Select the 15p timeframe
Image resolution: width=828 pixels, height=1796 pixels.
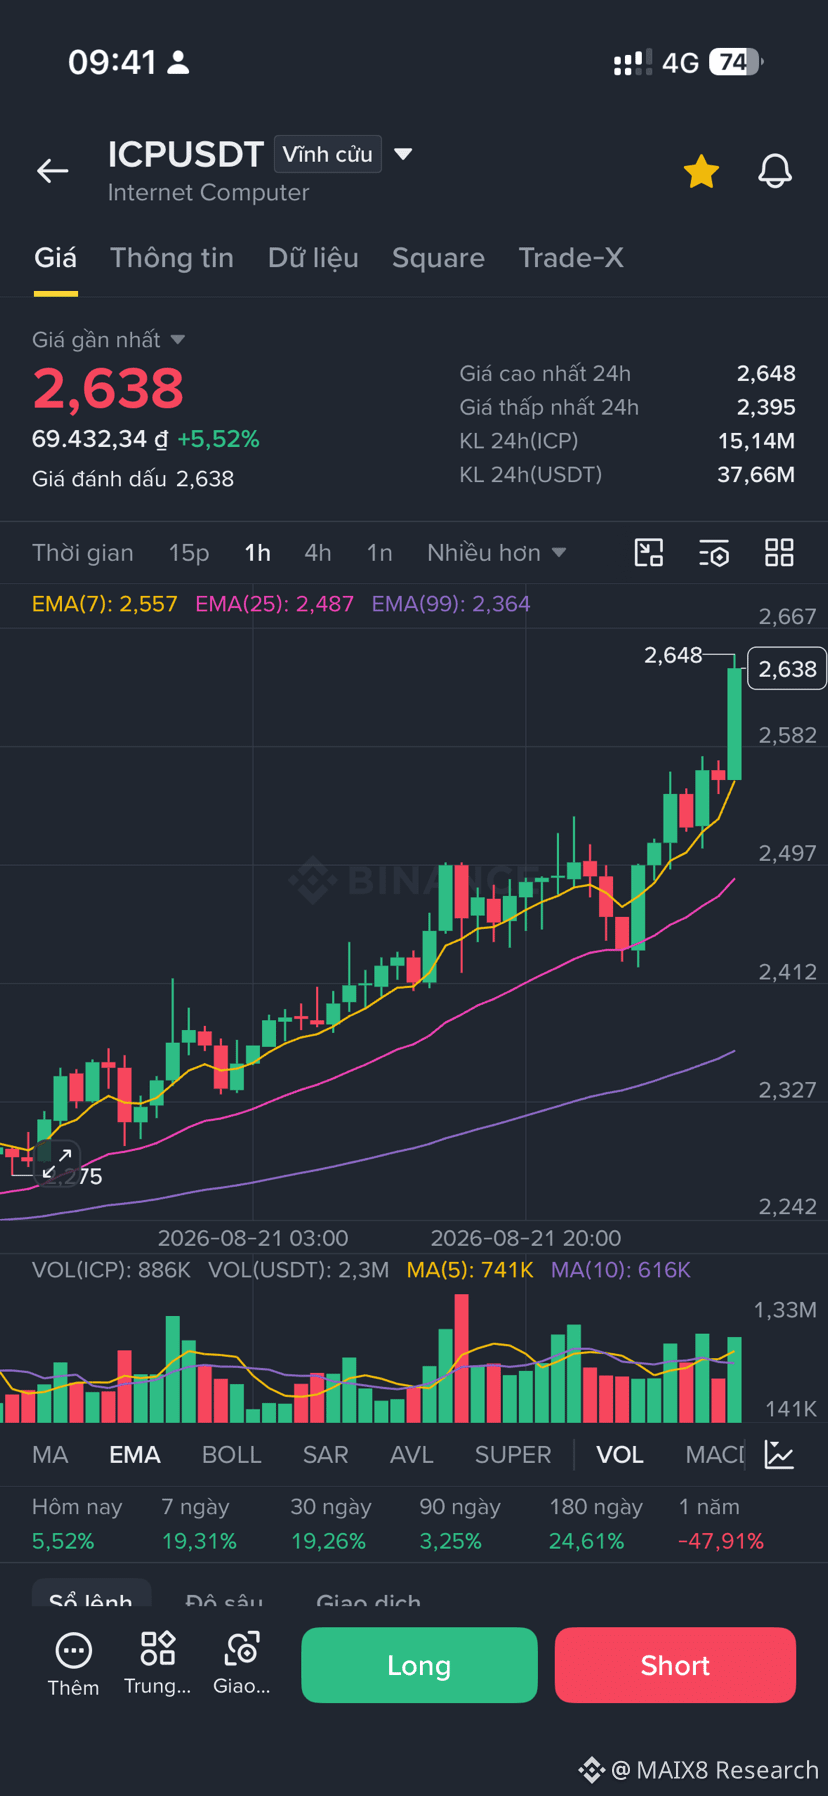click(x=189, y=553)
